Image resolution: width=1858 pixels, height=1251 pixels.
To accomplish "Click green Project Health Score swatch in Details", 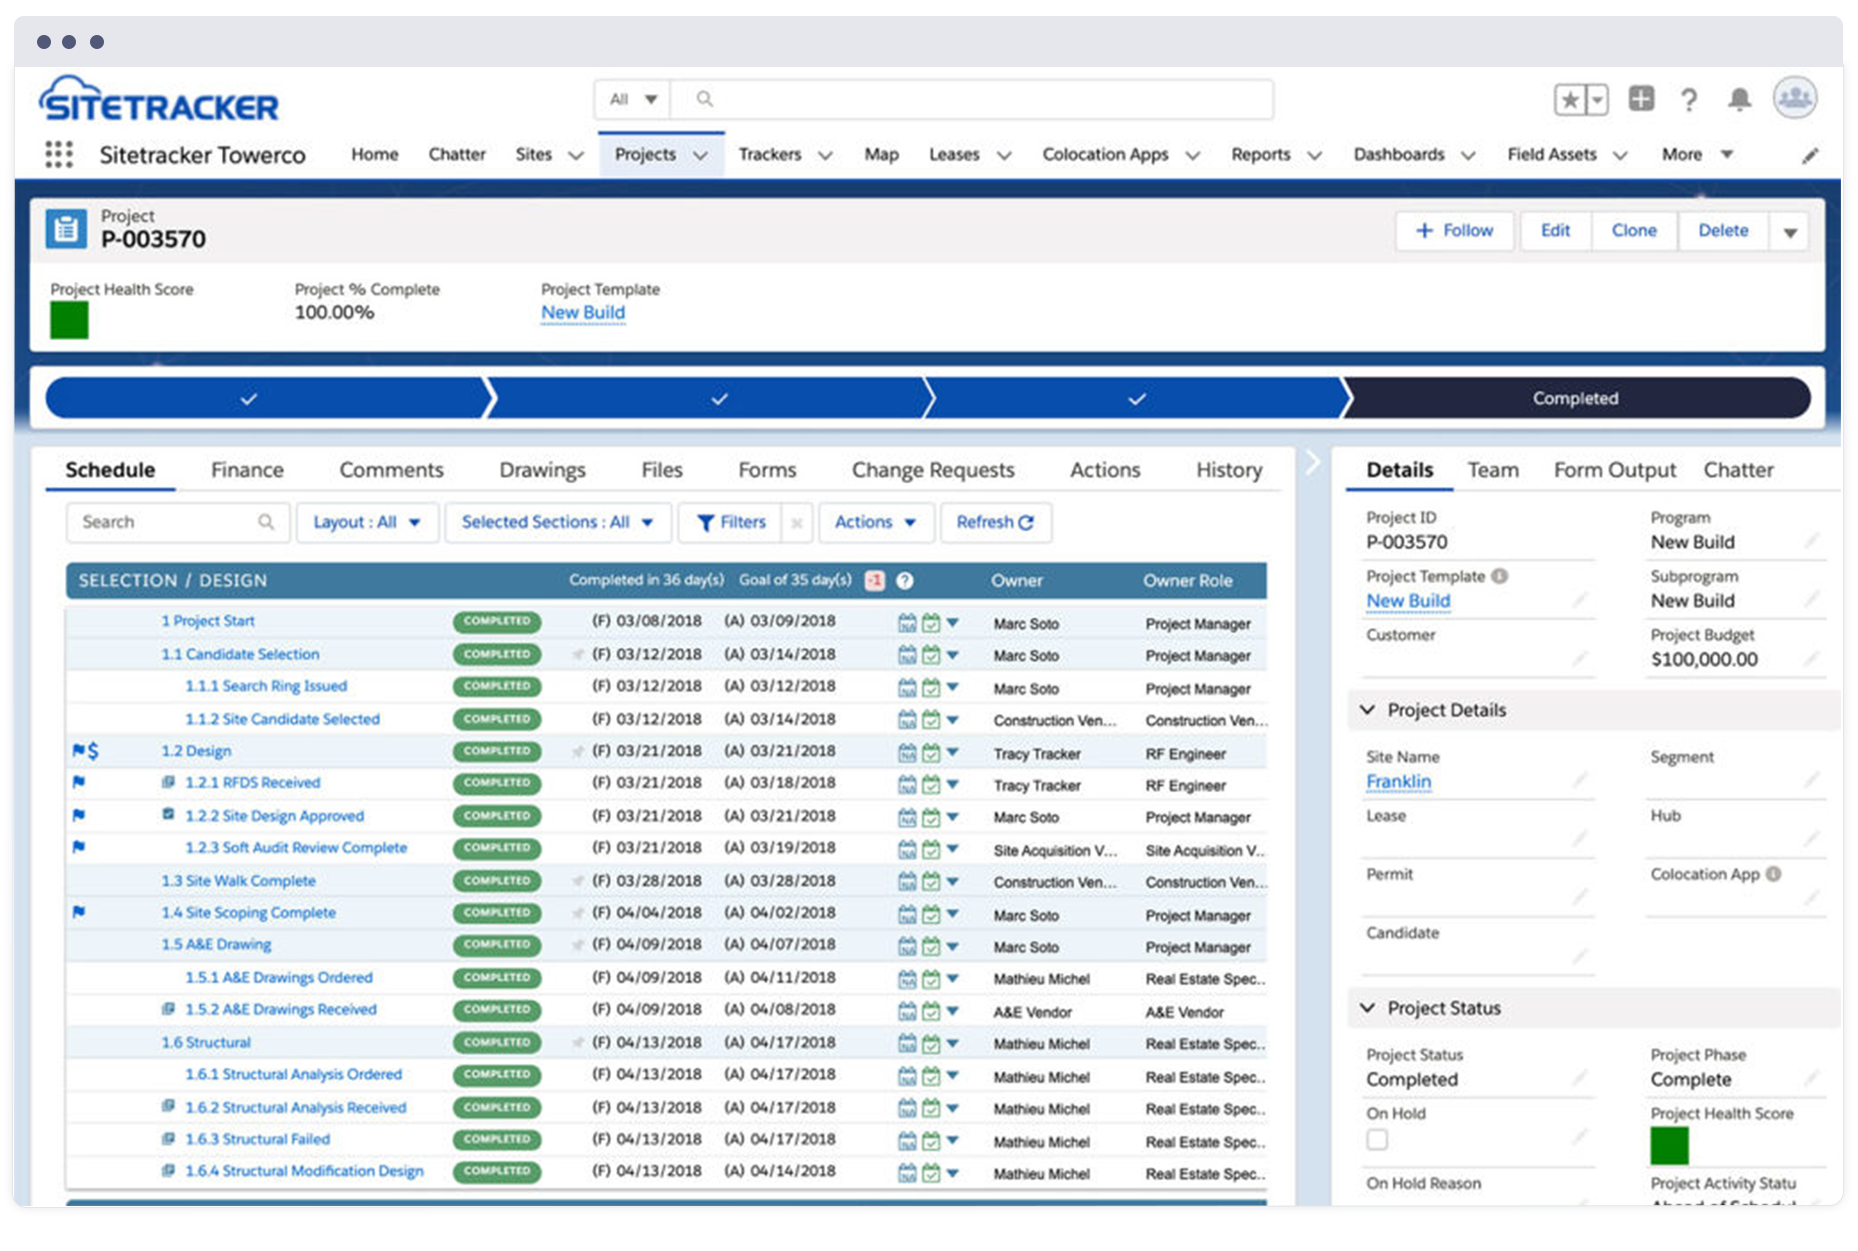I will (x=1669, y=1146).
